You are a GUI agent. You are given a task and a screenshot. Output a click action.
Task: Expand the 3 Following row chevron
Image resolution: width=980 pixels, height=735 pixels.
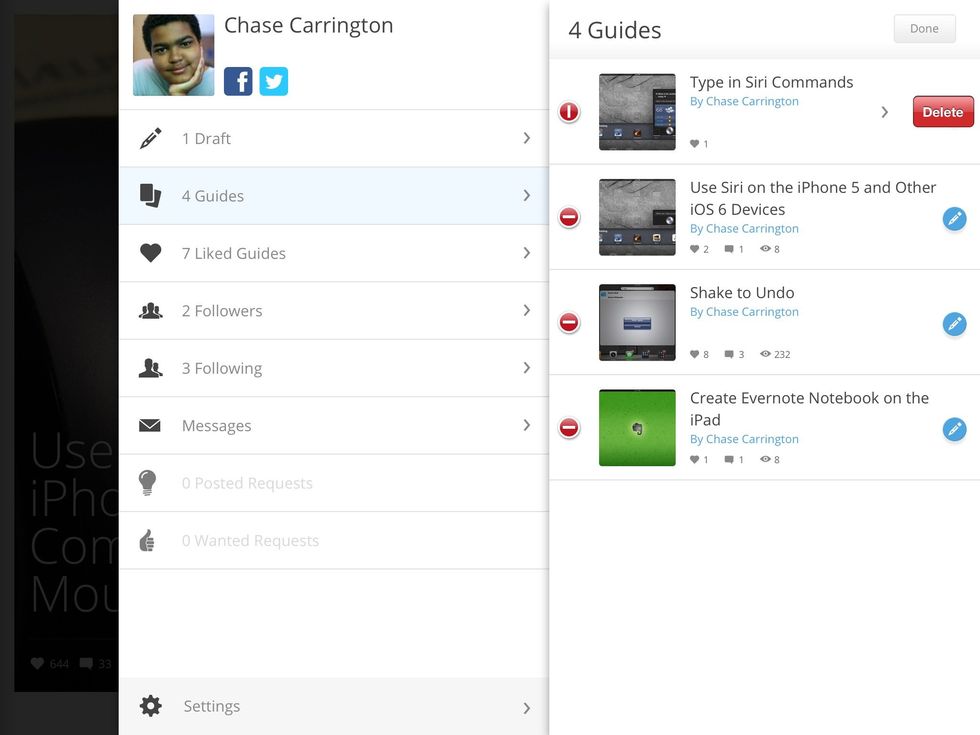point(527,368)
